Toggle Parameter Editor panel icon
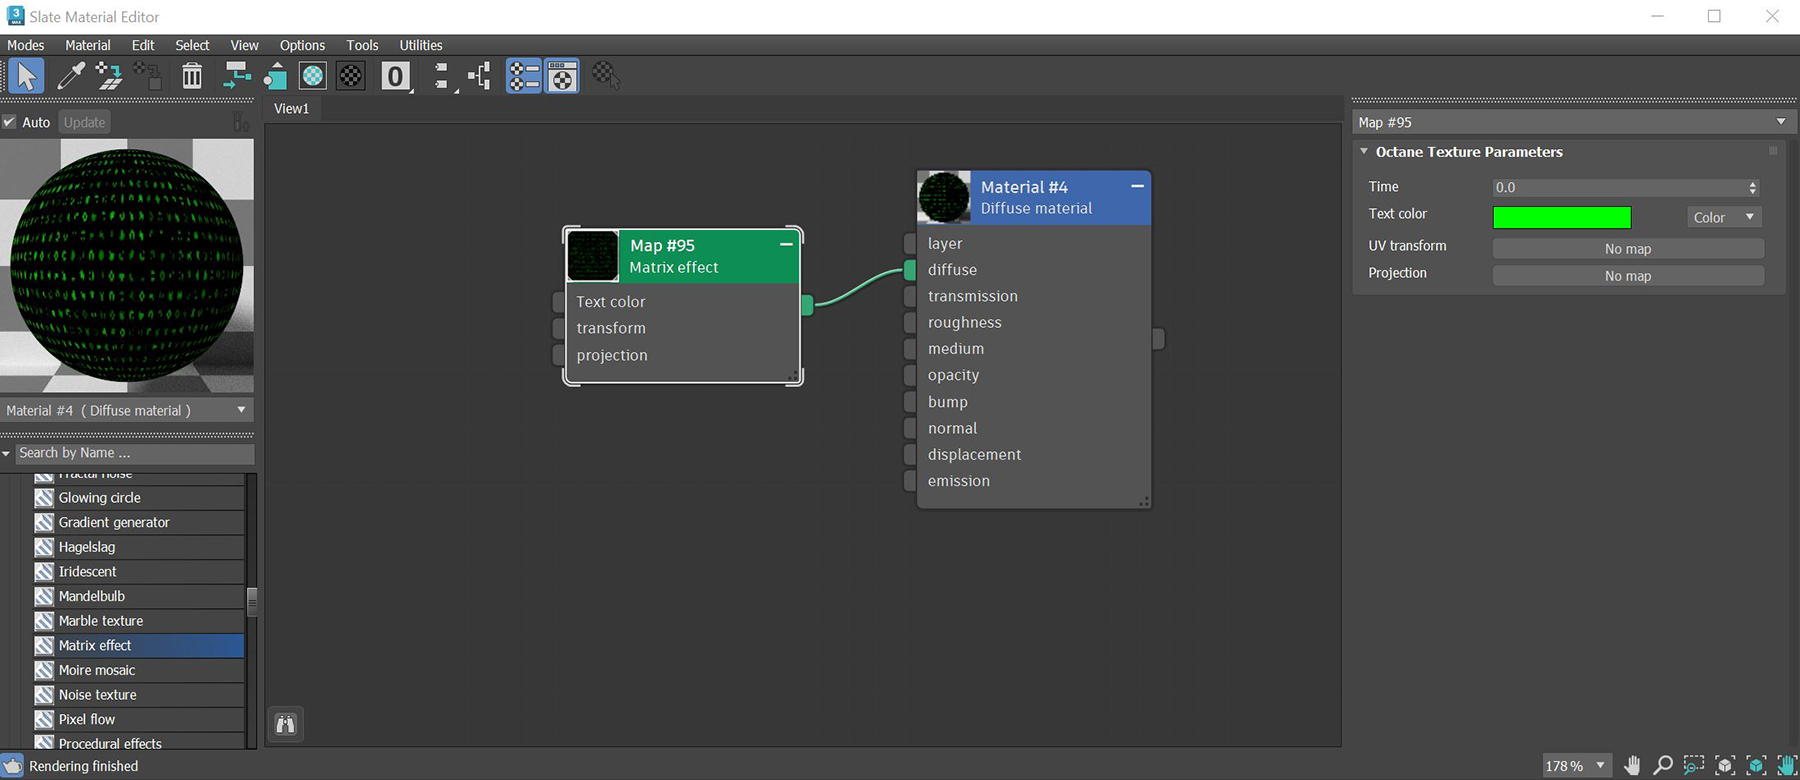This screenshot has width=1800, height=780. 562,76
